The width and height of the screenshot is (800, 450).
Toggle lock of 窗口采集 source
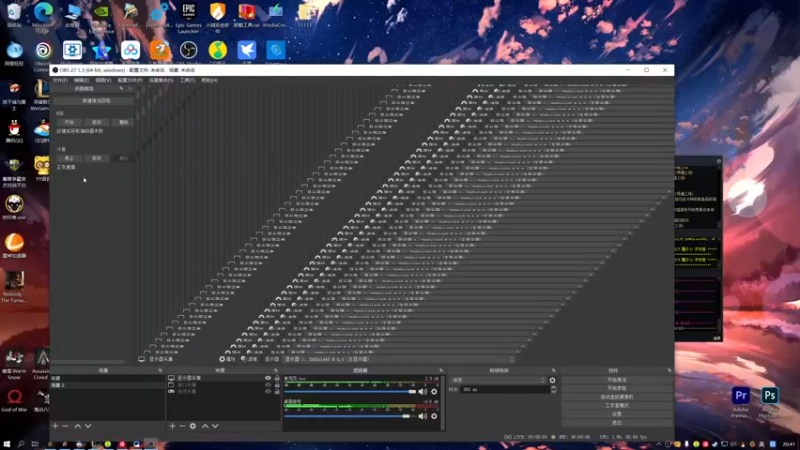click(x=277, y=385)
